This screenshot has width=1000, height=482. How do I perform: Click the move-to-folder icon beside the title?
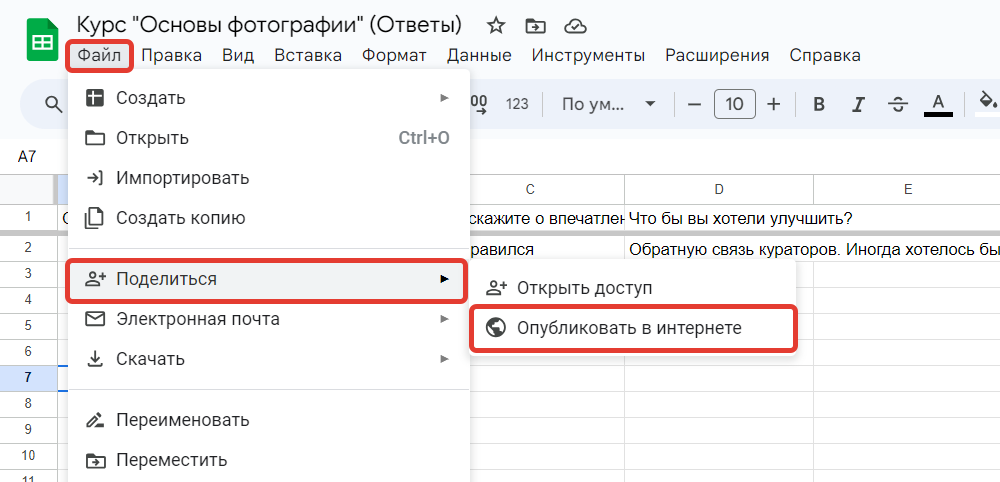pos(535,26)
